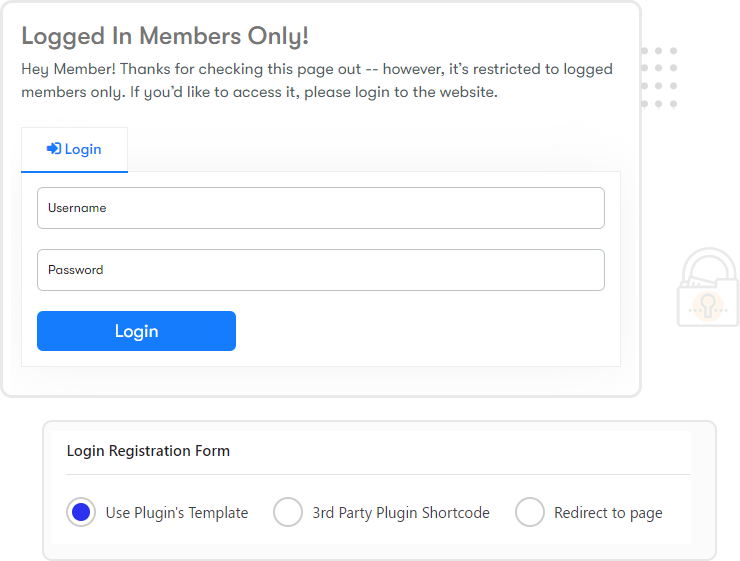Click the decorative dot grid pattern
740x561 pixels.
pos(659,77)
